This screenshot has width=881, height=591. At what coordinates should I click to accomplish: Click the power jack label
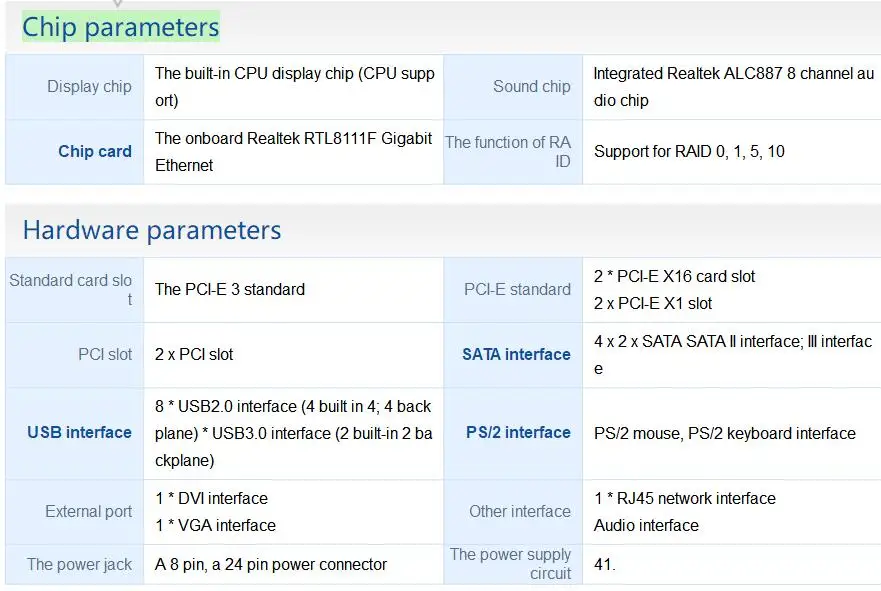pyautogui.click(x=79, y=565)
